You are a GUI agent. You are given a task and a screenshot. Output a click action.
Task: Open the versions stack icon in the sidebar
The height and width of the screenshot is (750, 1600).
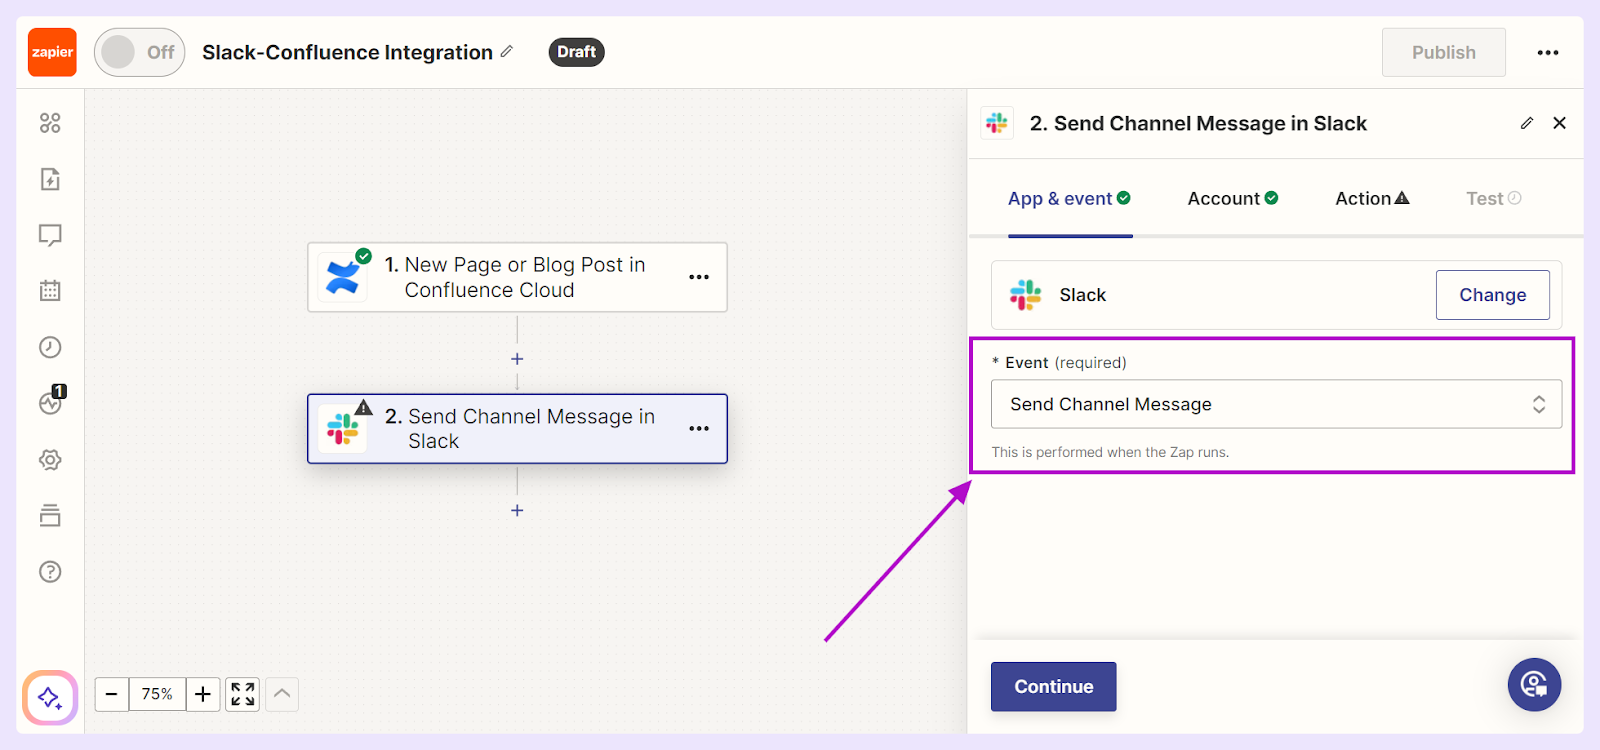50,516
